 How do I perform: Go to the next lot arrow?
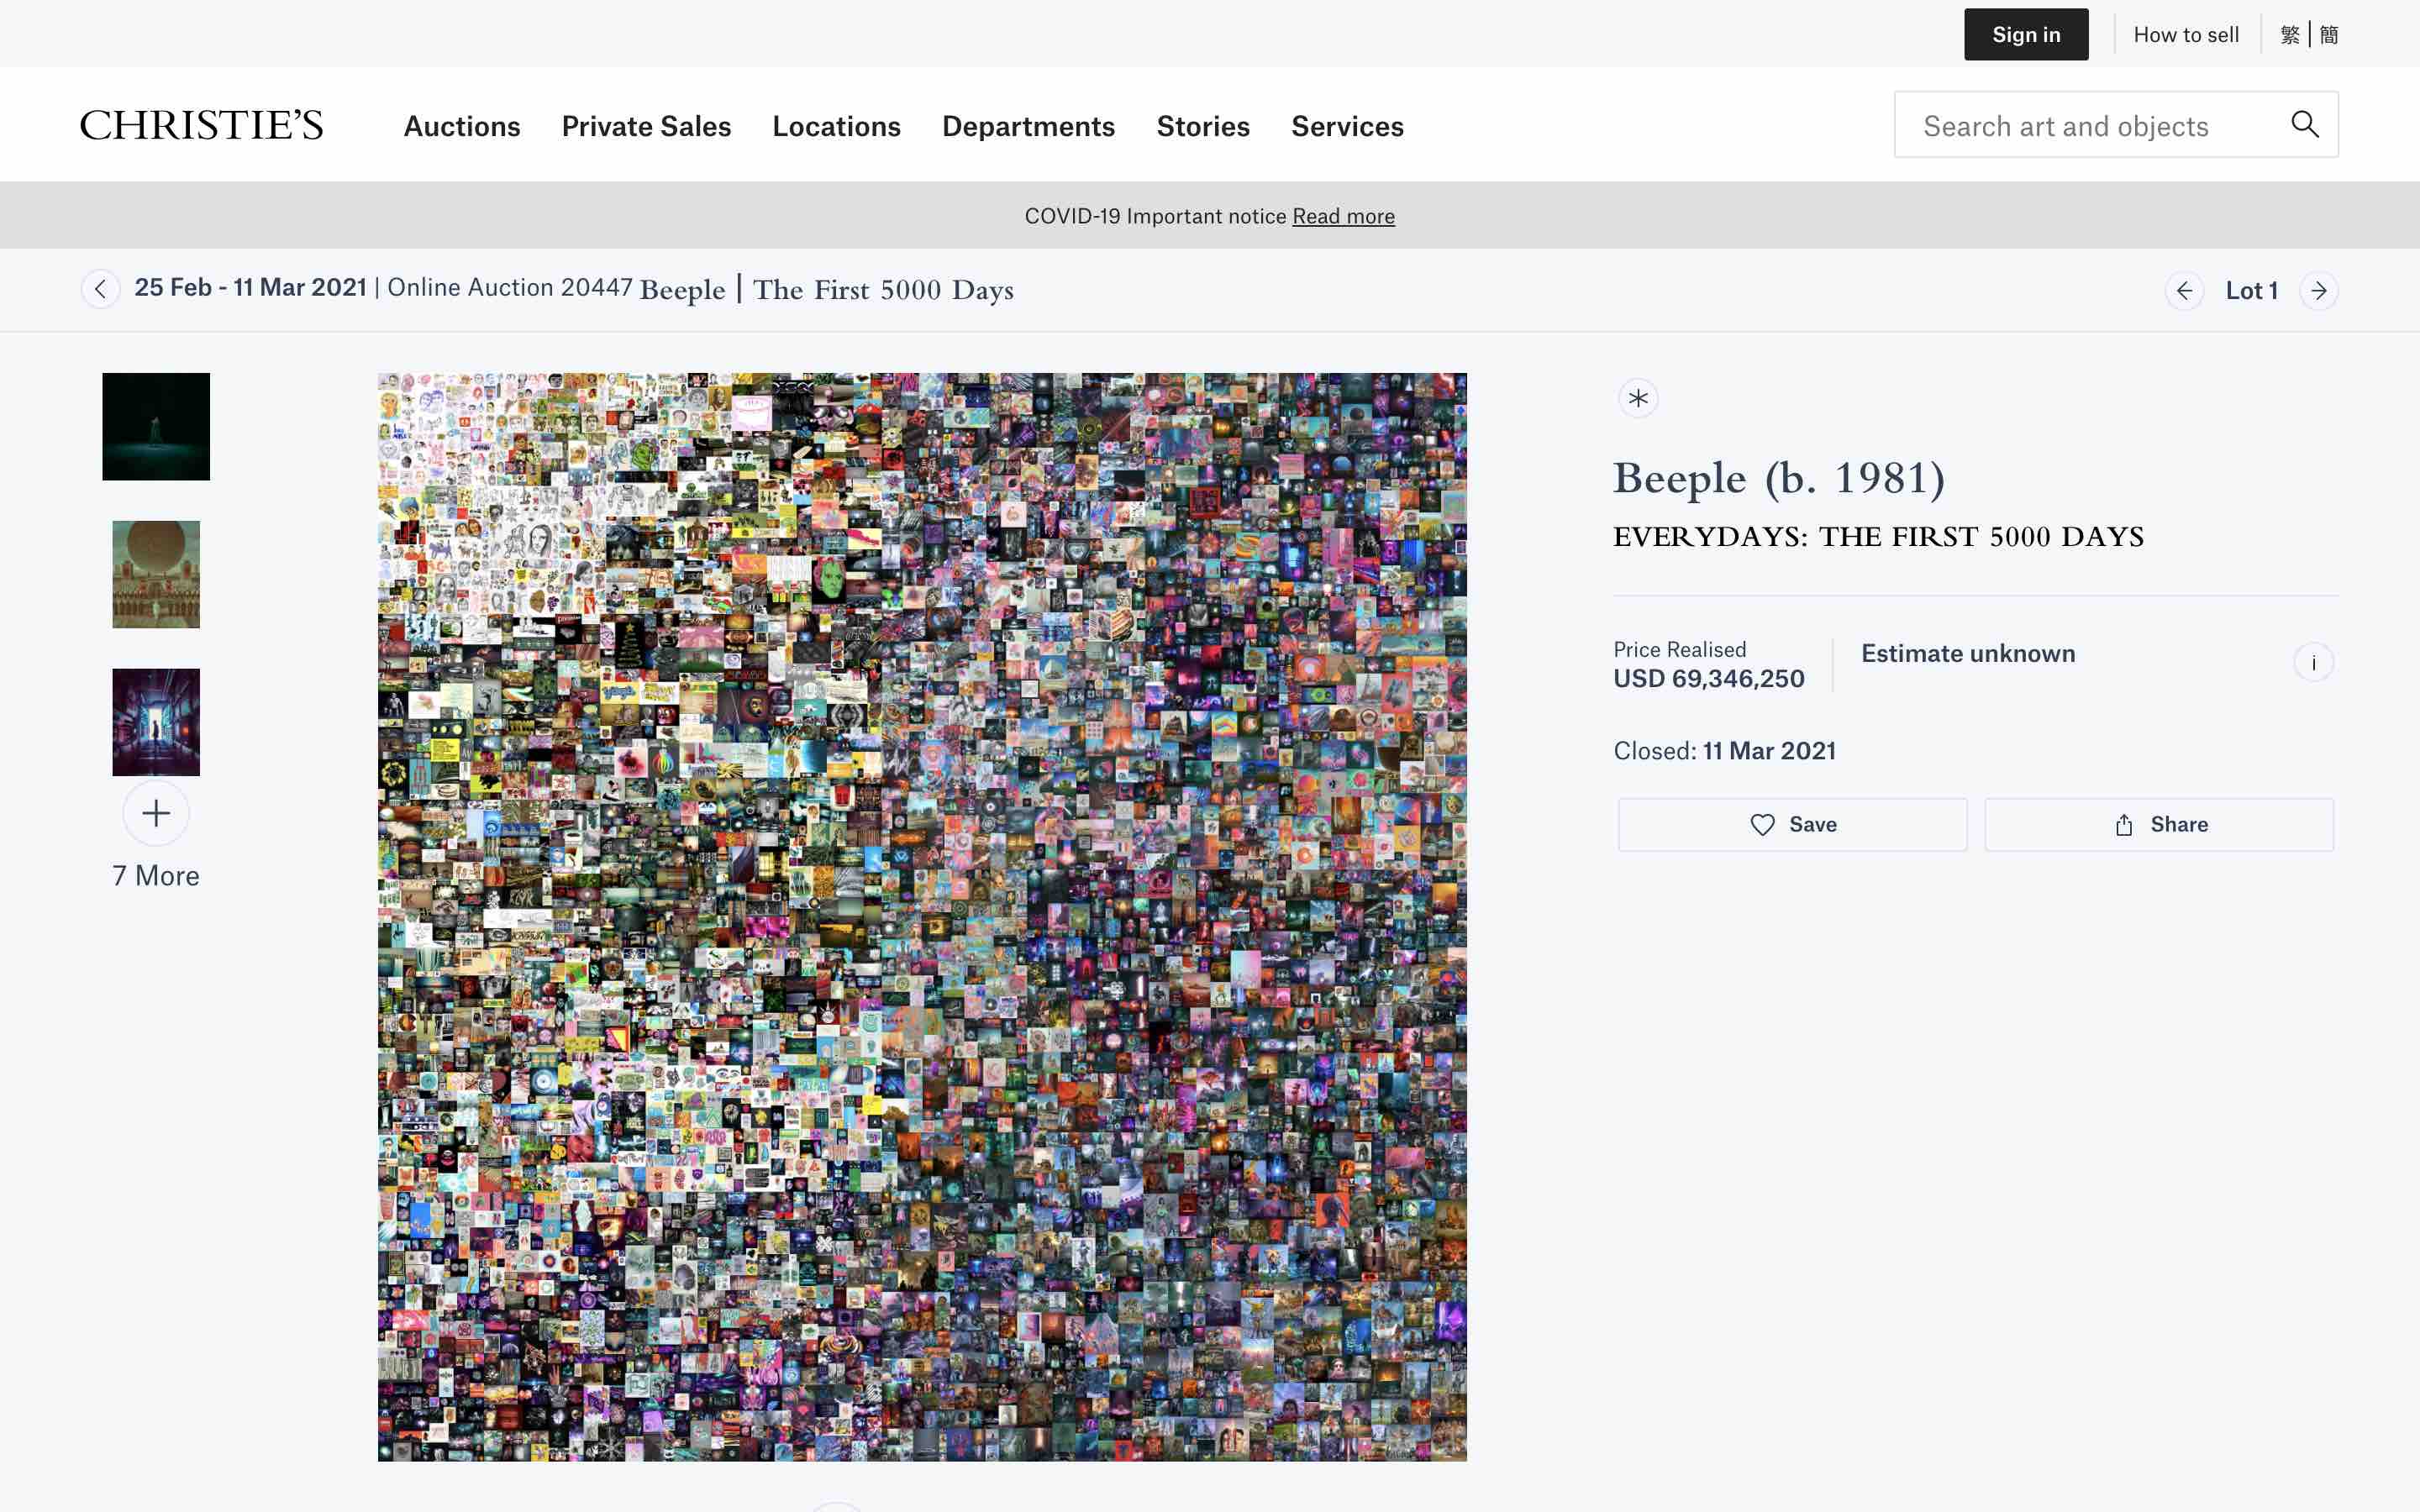(2318, 291)
